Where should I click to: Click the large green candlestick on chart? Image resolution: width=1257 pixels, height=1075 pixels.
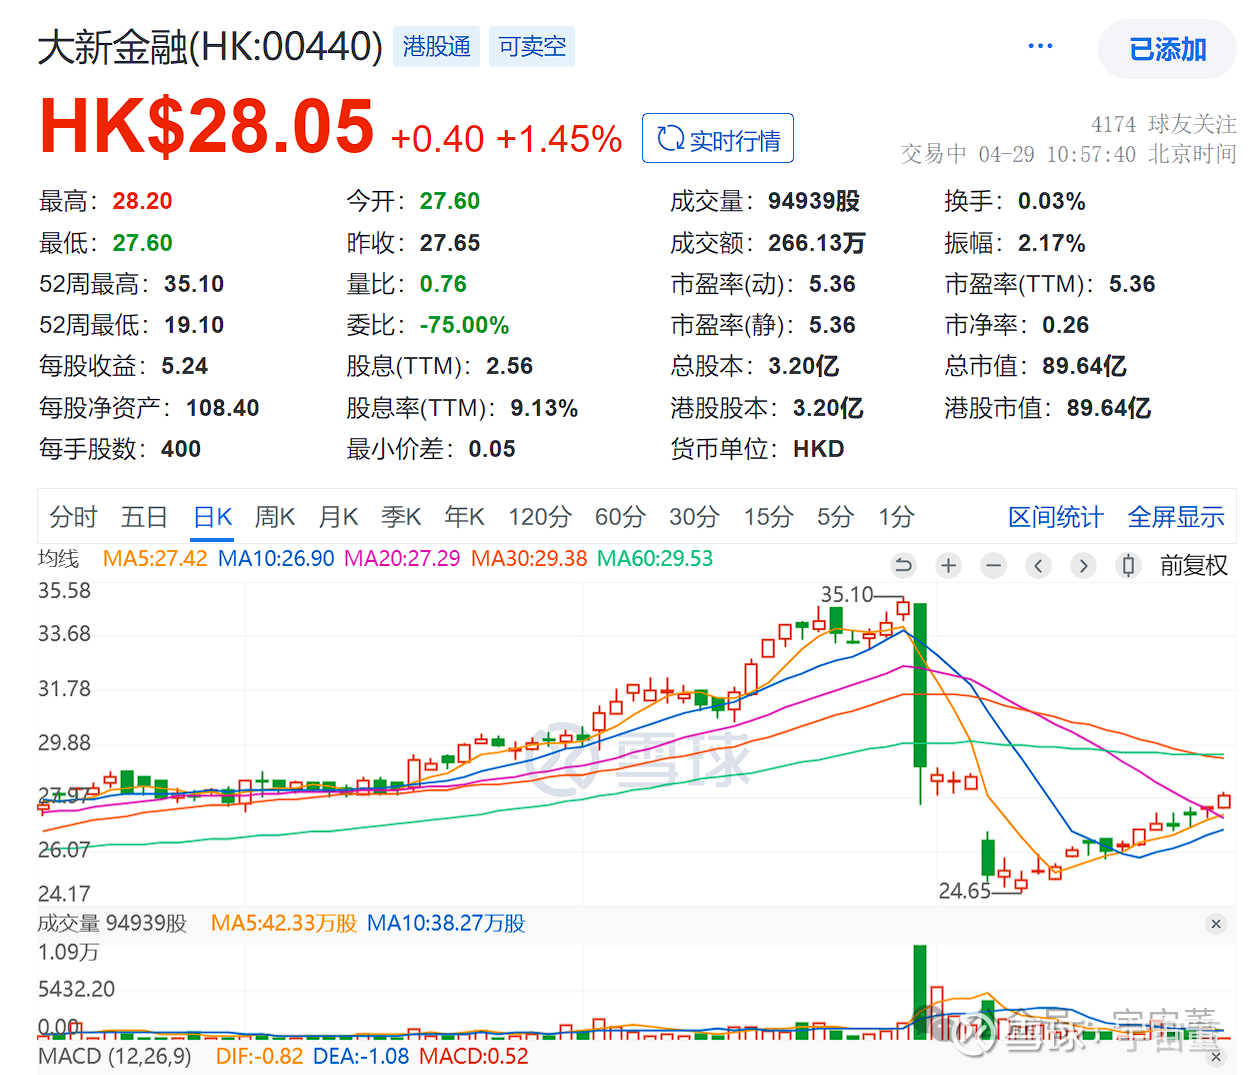point(920,685)
